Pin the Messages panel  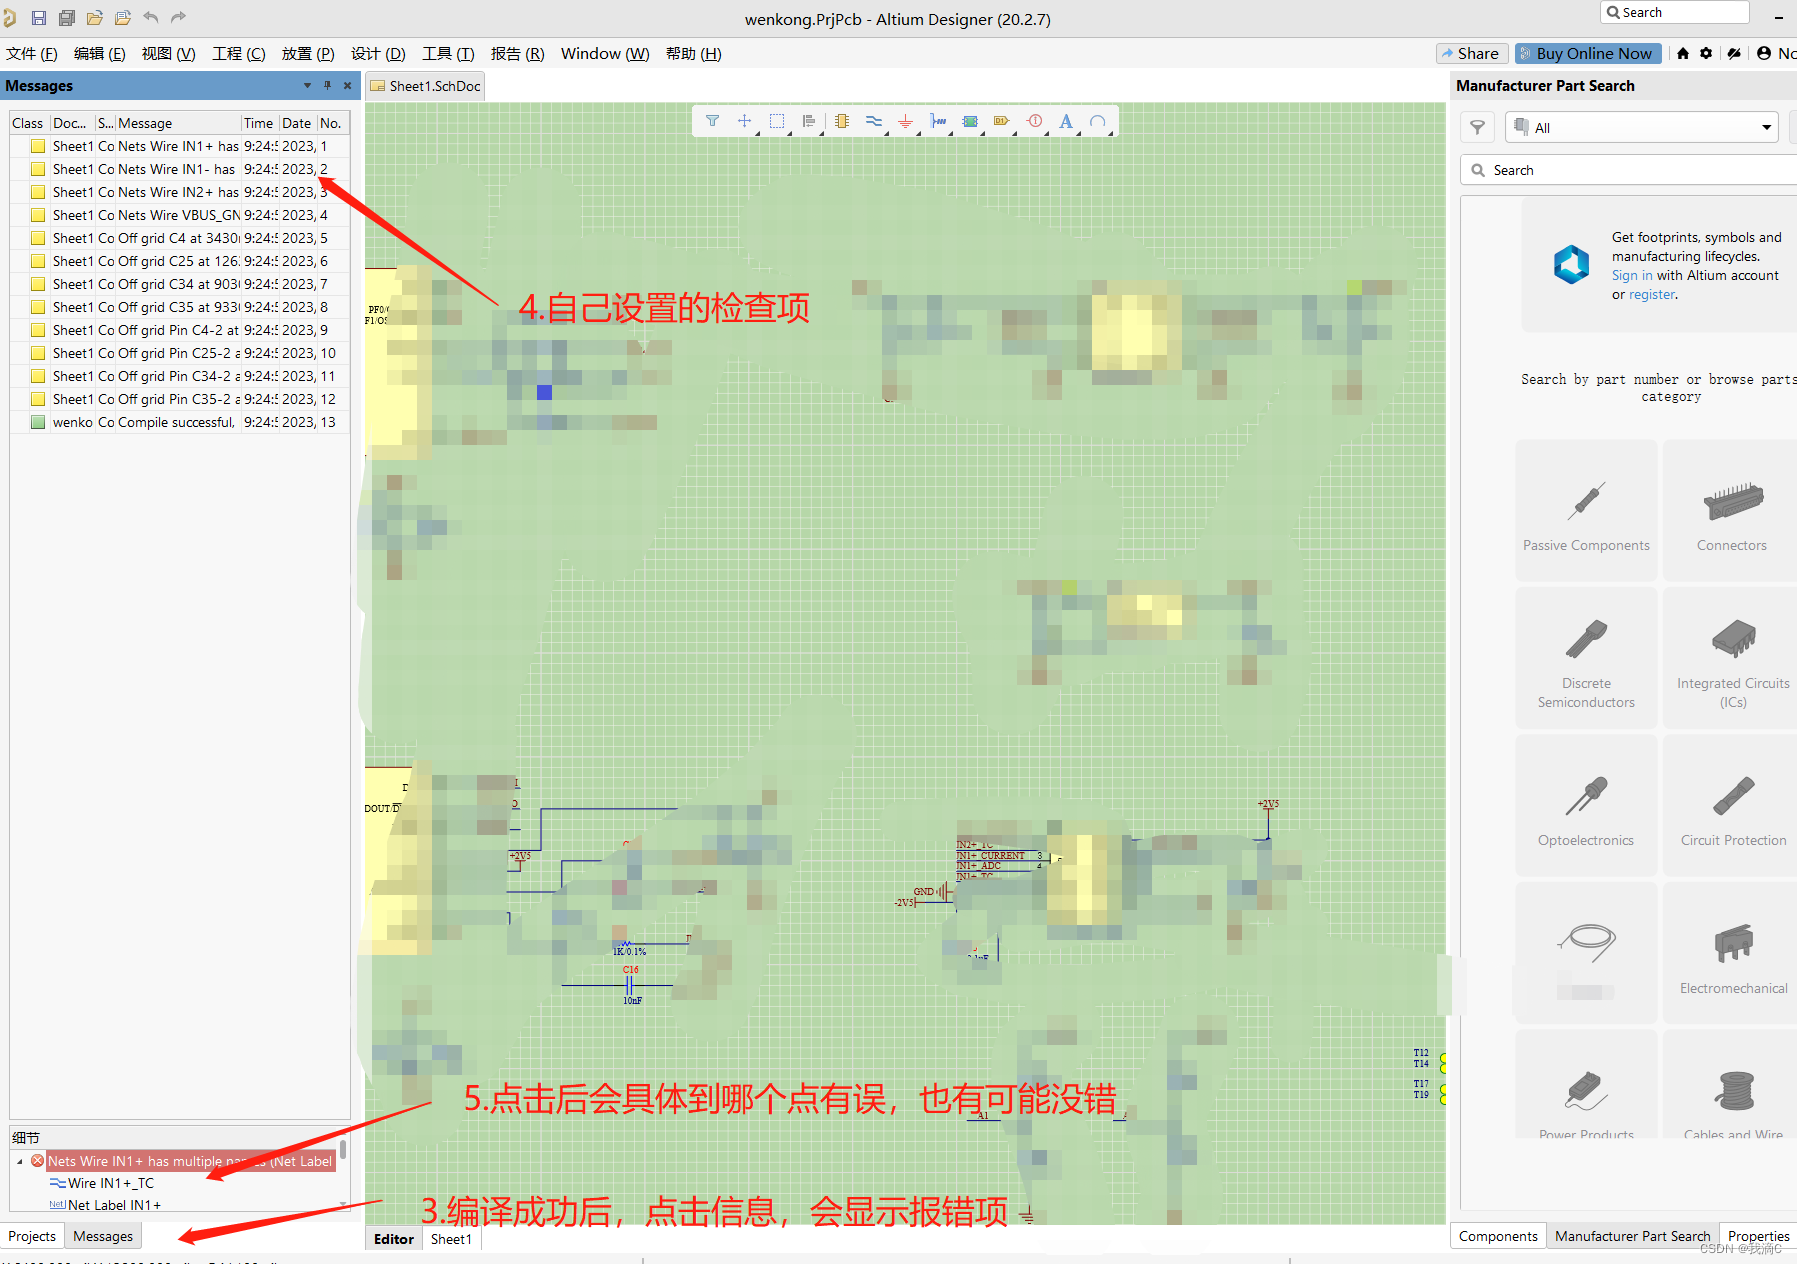pyautogui.click(x=327, y=86)
